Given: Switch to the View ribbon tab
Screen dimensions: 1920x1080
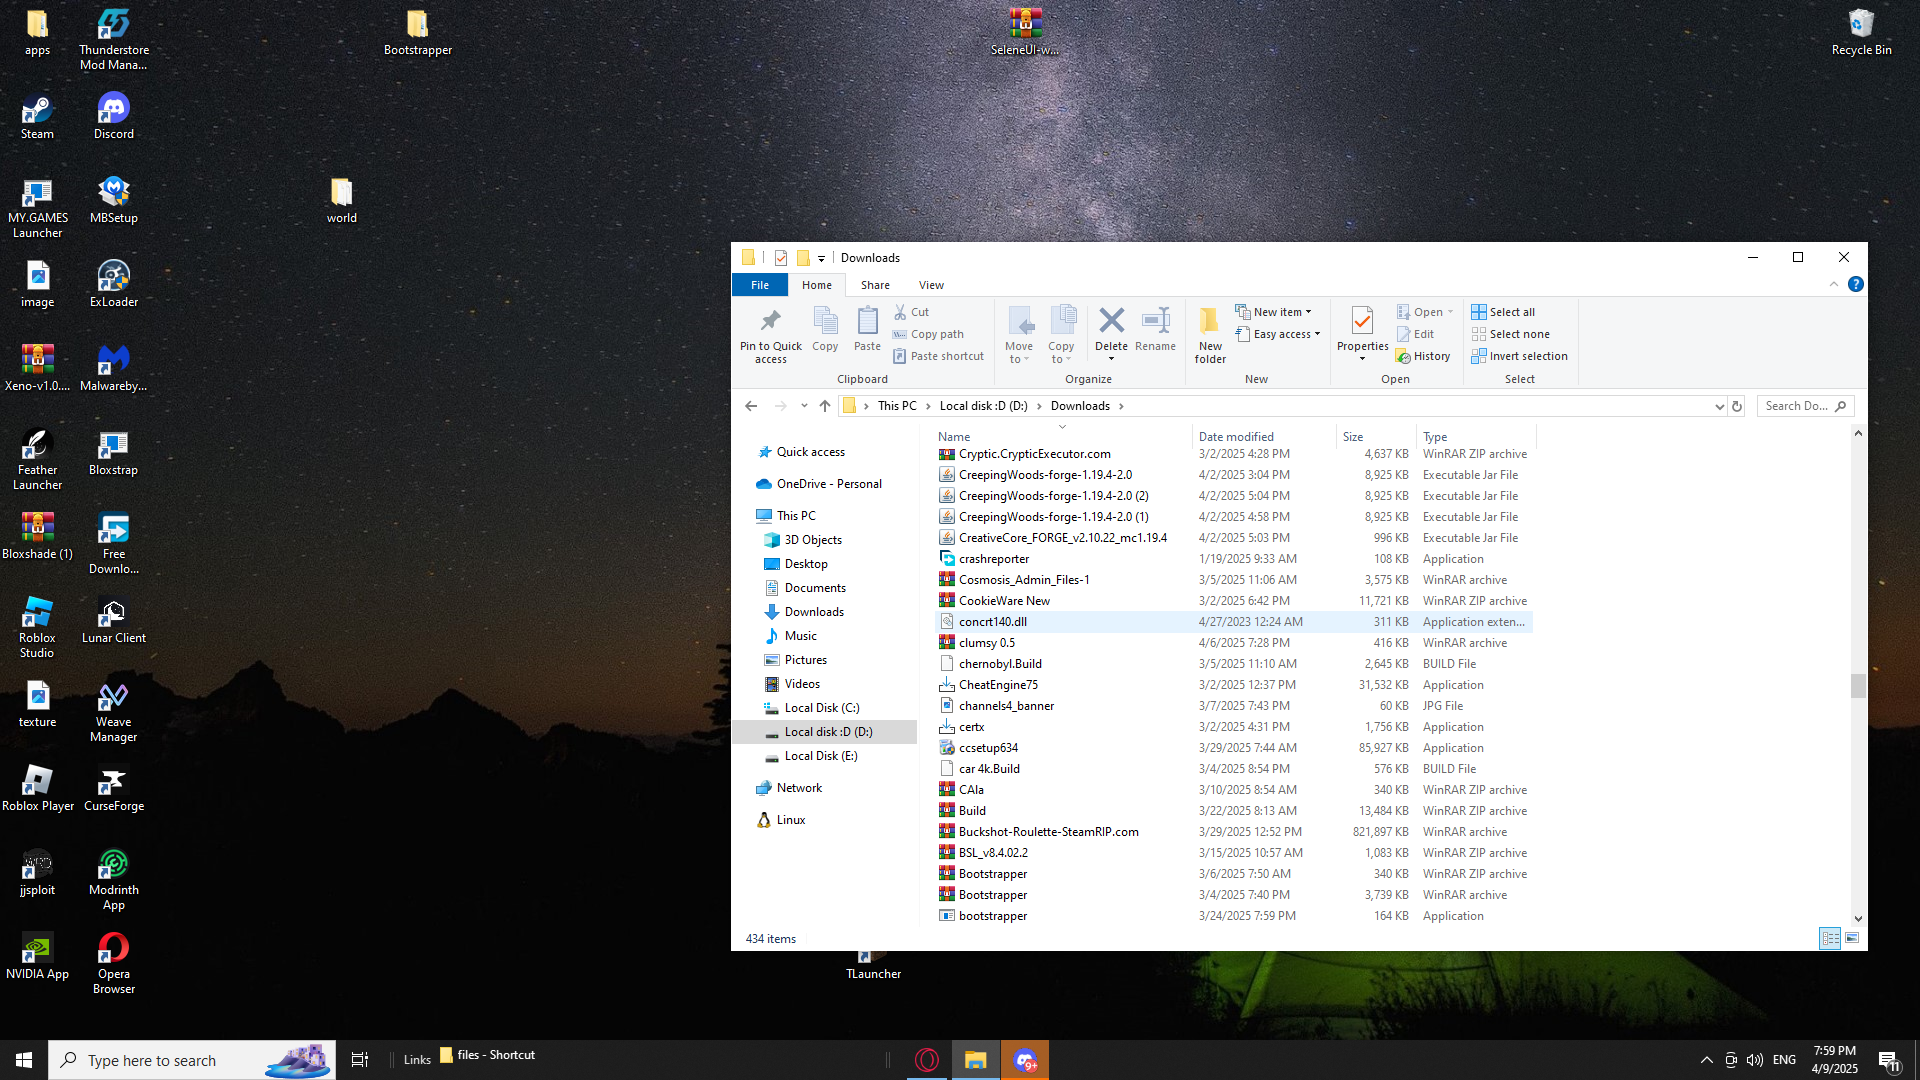Looking at the screenshot, I should (x=931, y=285).
